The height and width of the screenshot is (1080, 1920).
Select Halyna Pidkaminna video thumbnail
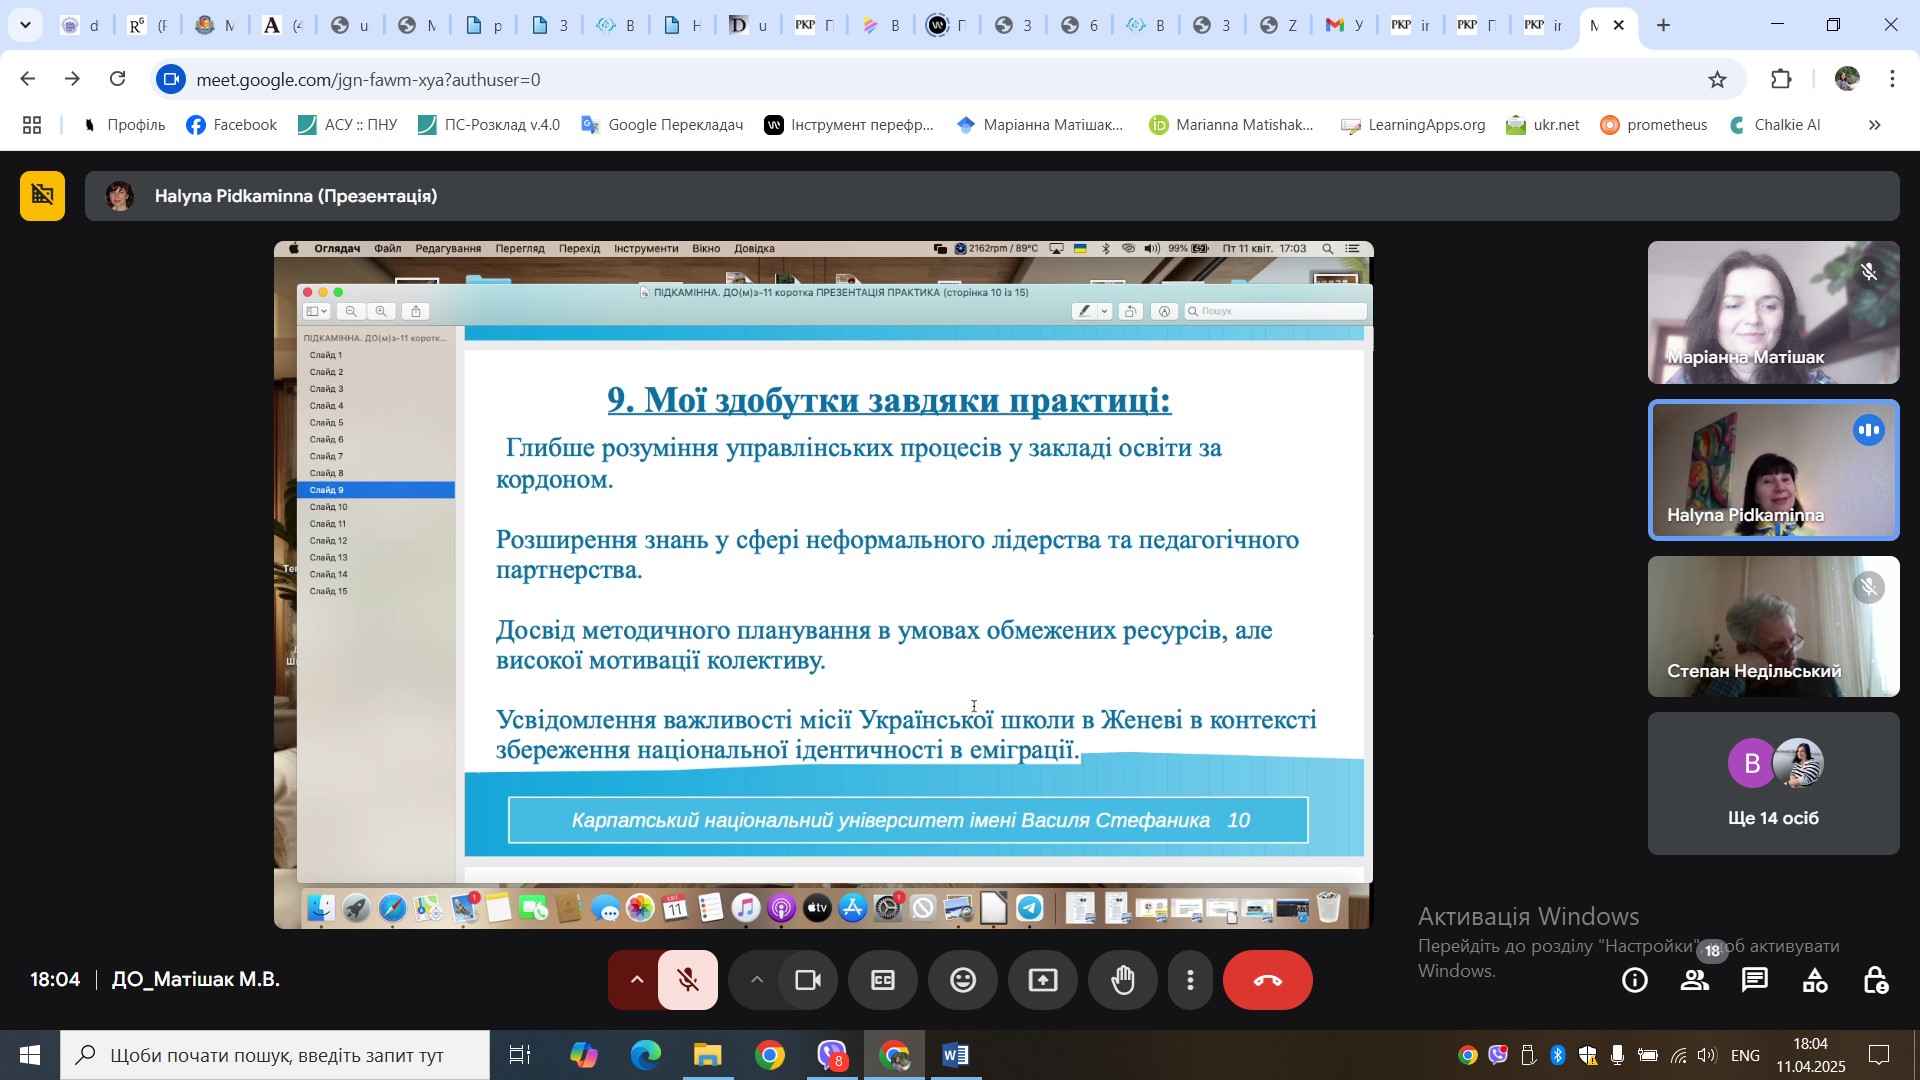click(1773, 470)
